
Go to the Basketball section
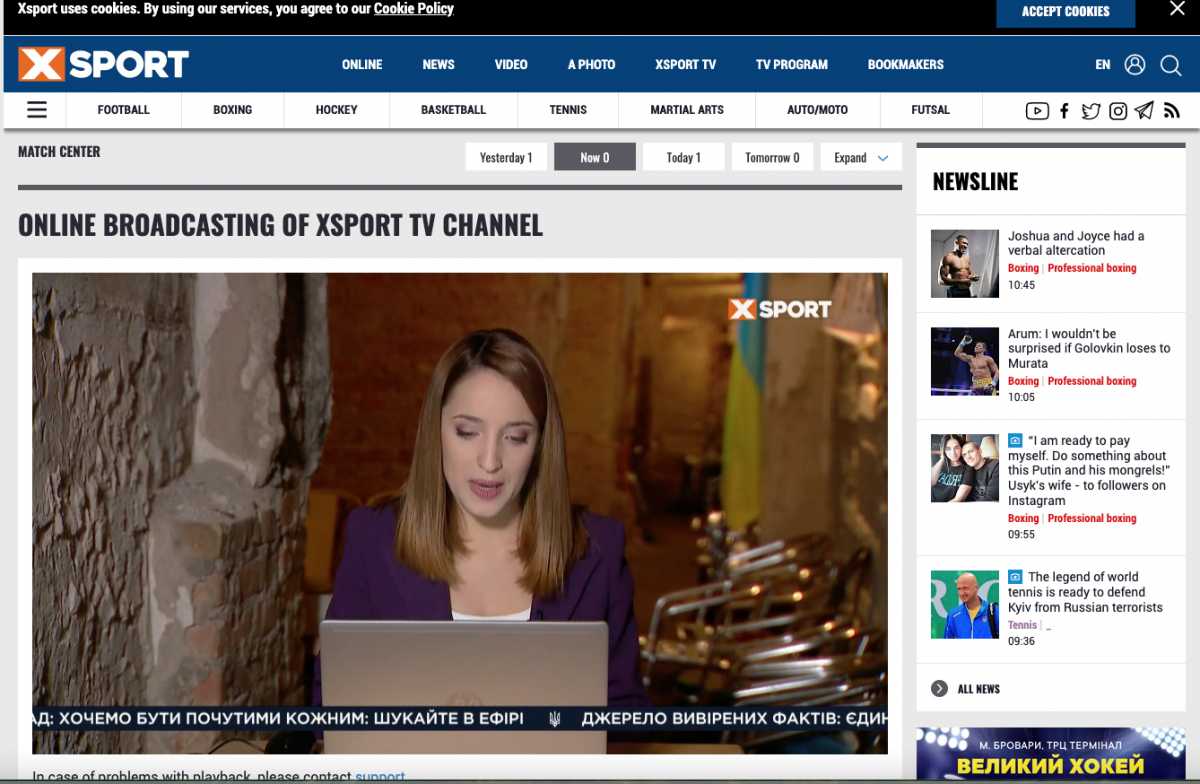454,110
